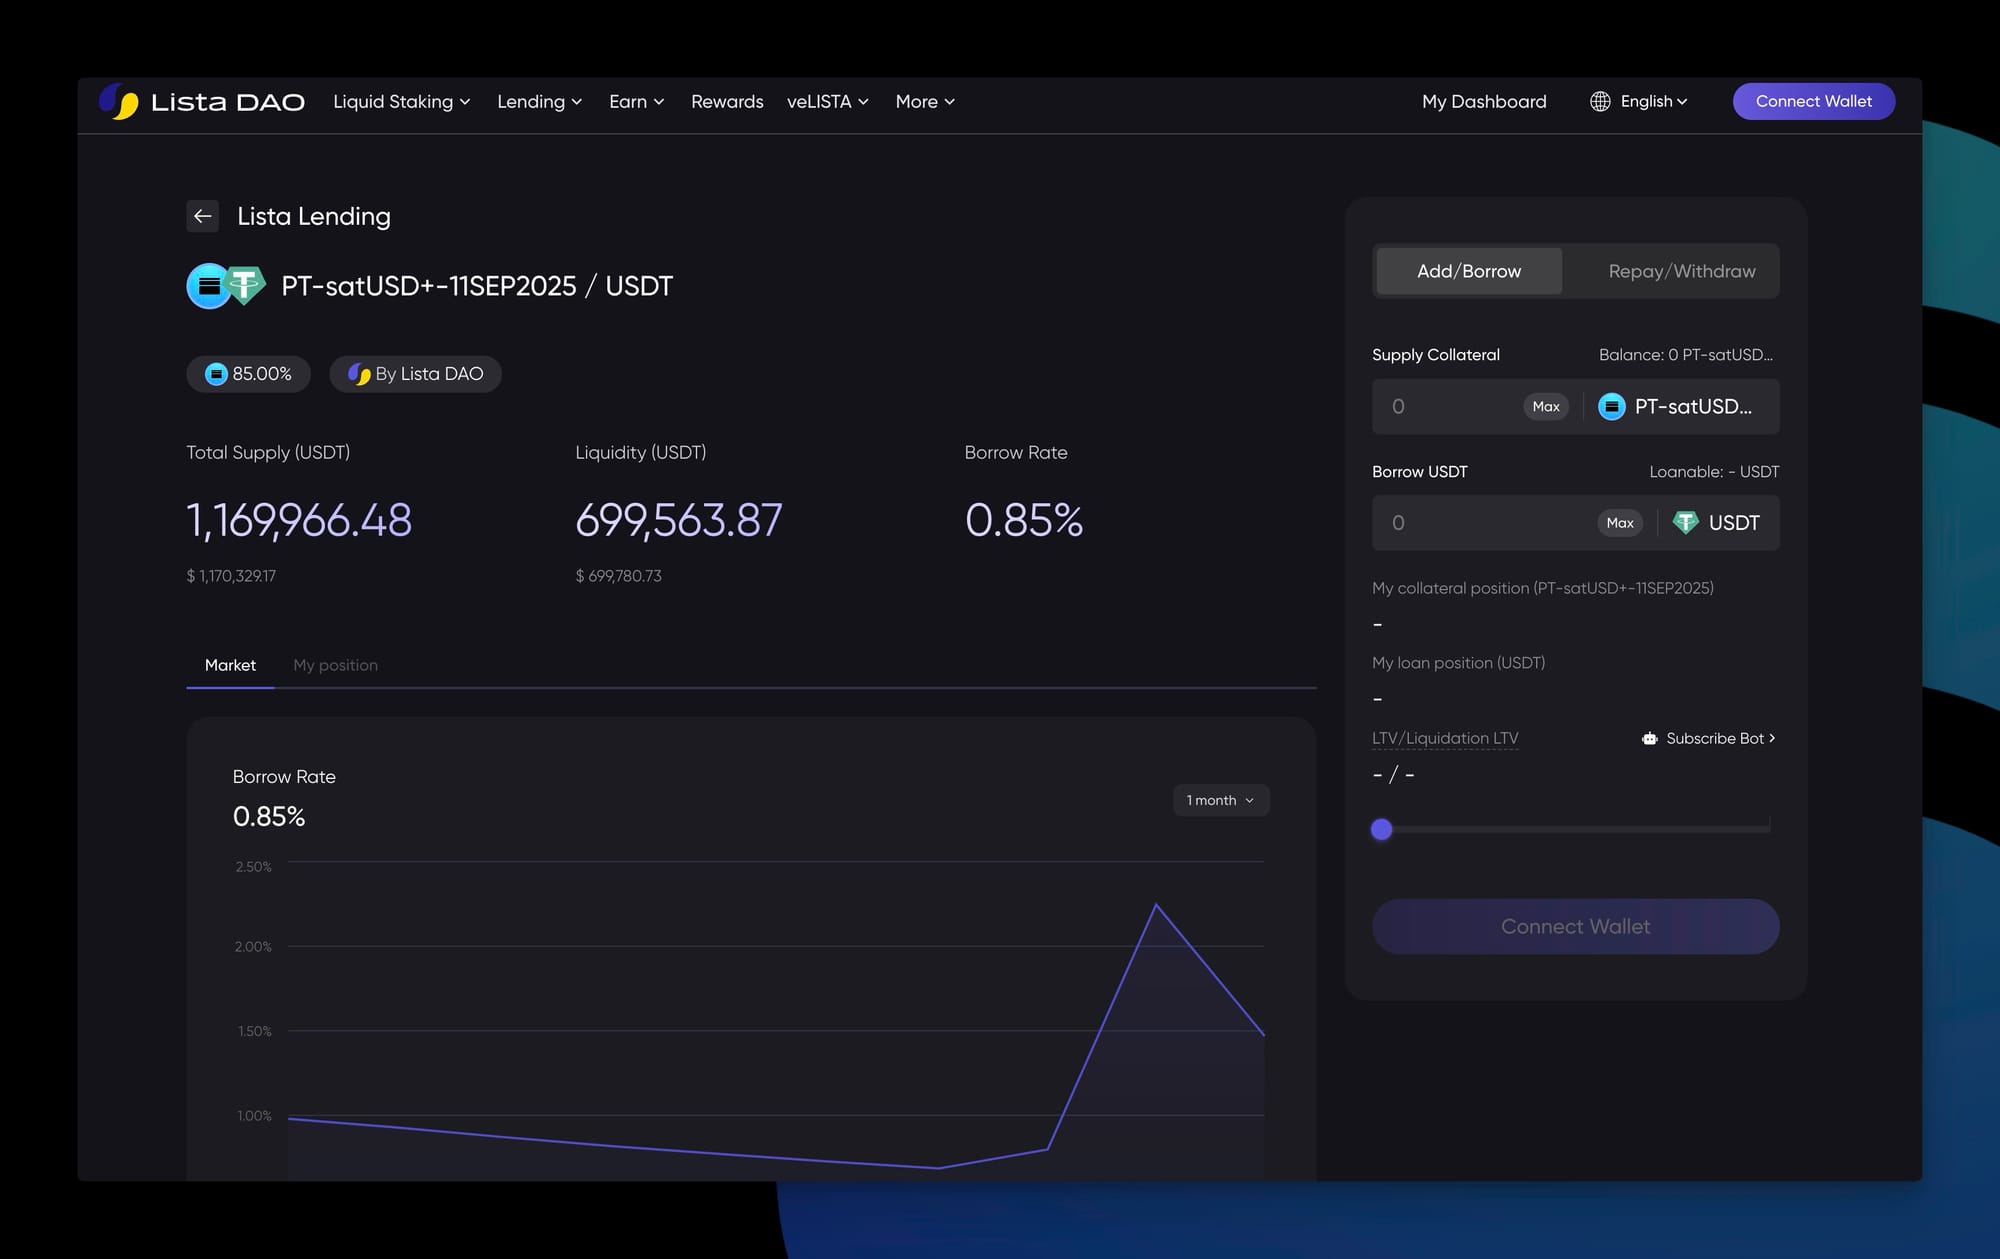Select the Add/Borrow mode
Image resolution: width=2000 pixels, height=1259 pixels.
(1468, 271)
